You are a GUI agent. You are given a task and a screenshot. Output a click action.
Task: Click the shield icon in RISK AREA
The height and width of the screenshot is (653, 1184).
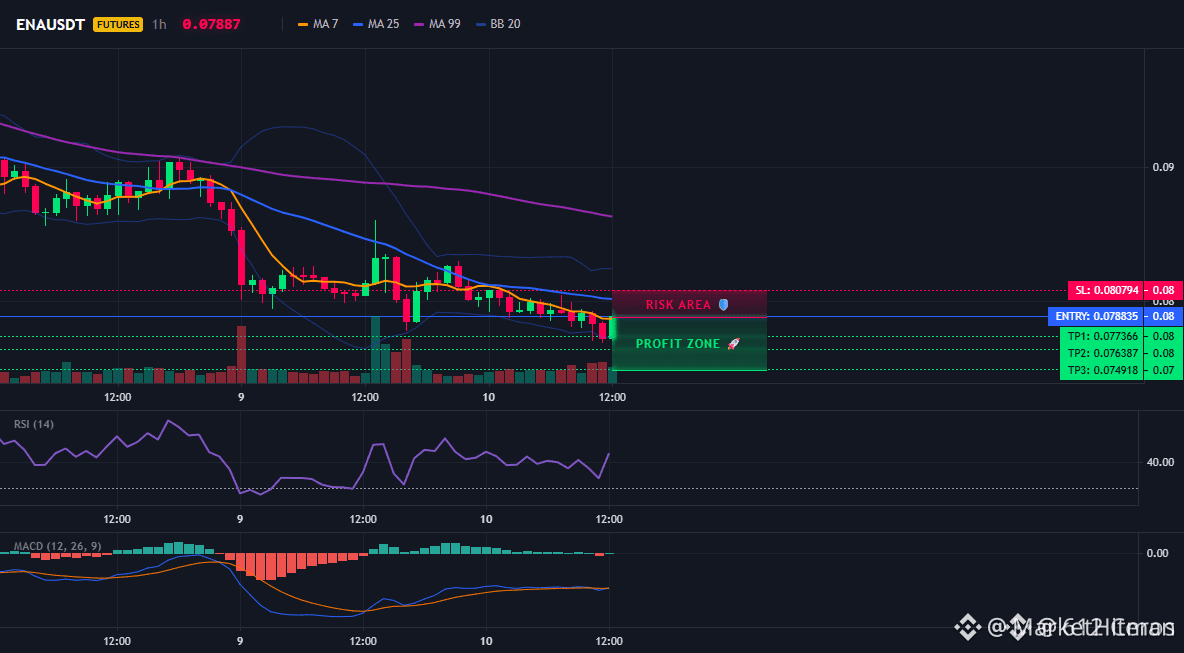pos(723,304)
